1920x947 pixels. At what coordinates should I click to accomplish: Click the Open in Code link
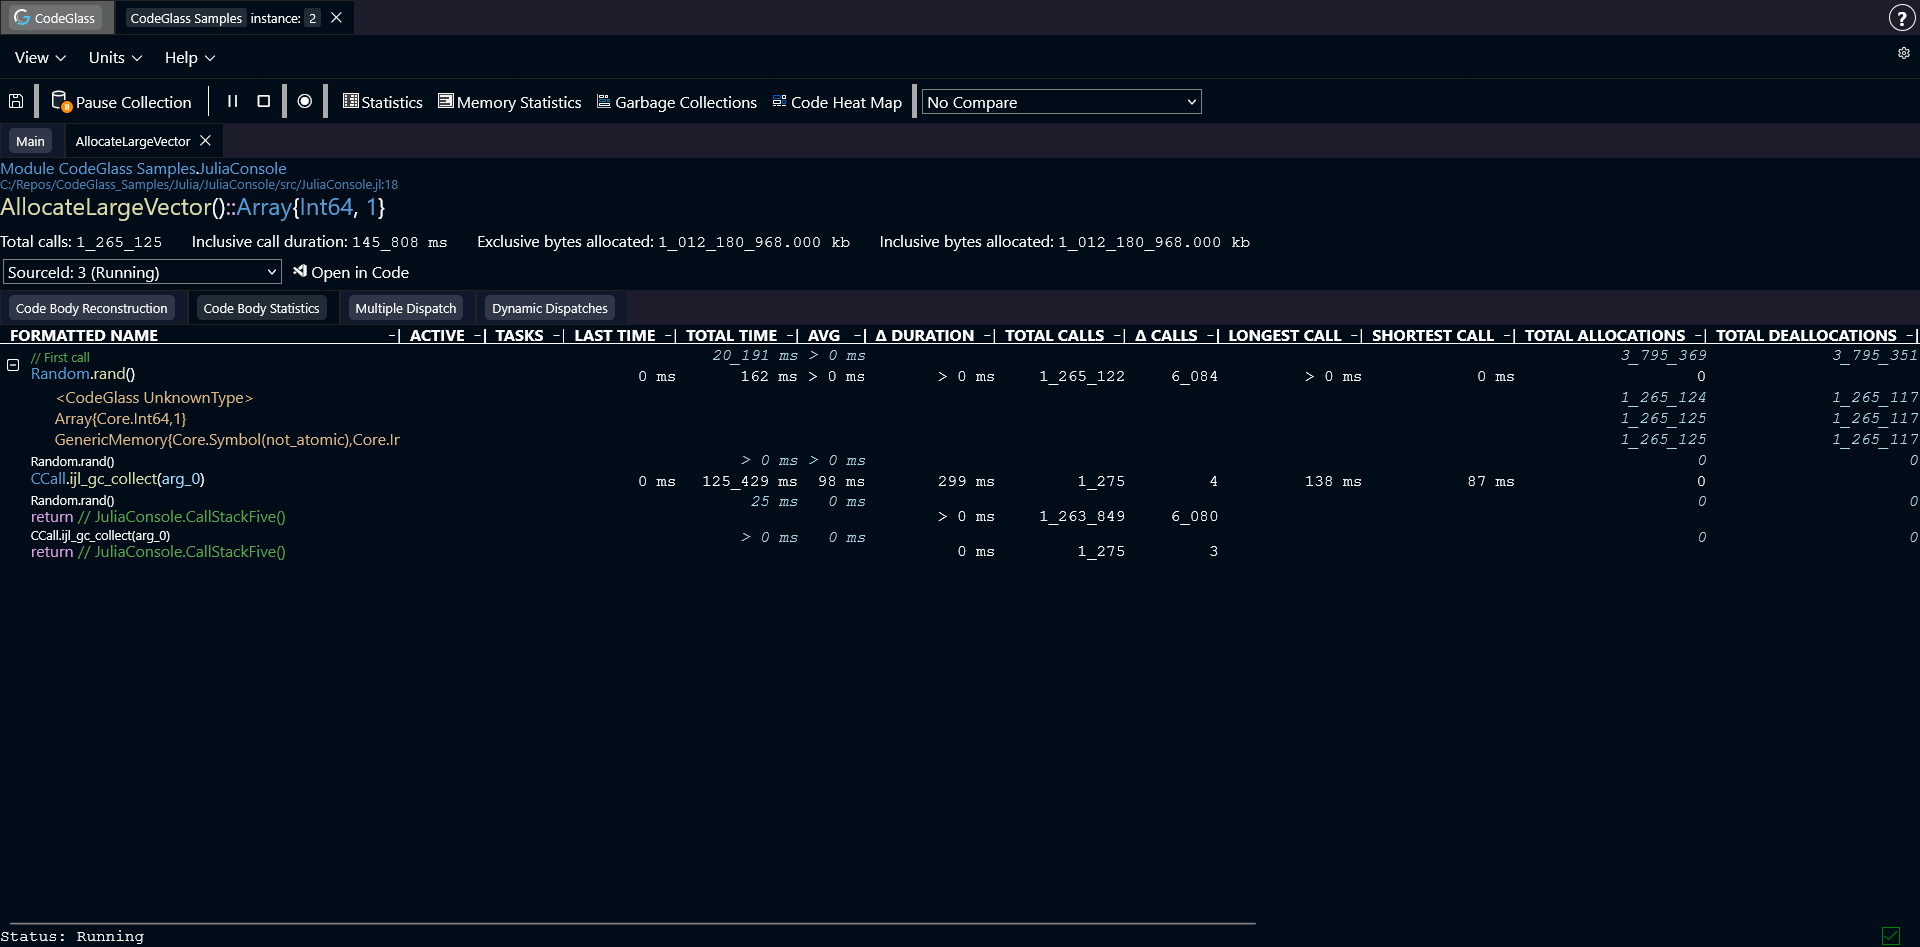tap(351, 271)
